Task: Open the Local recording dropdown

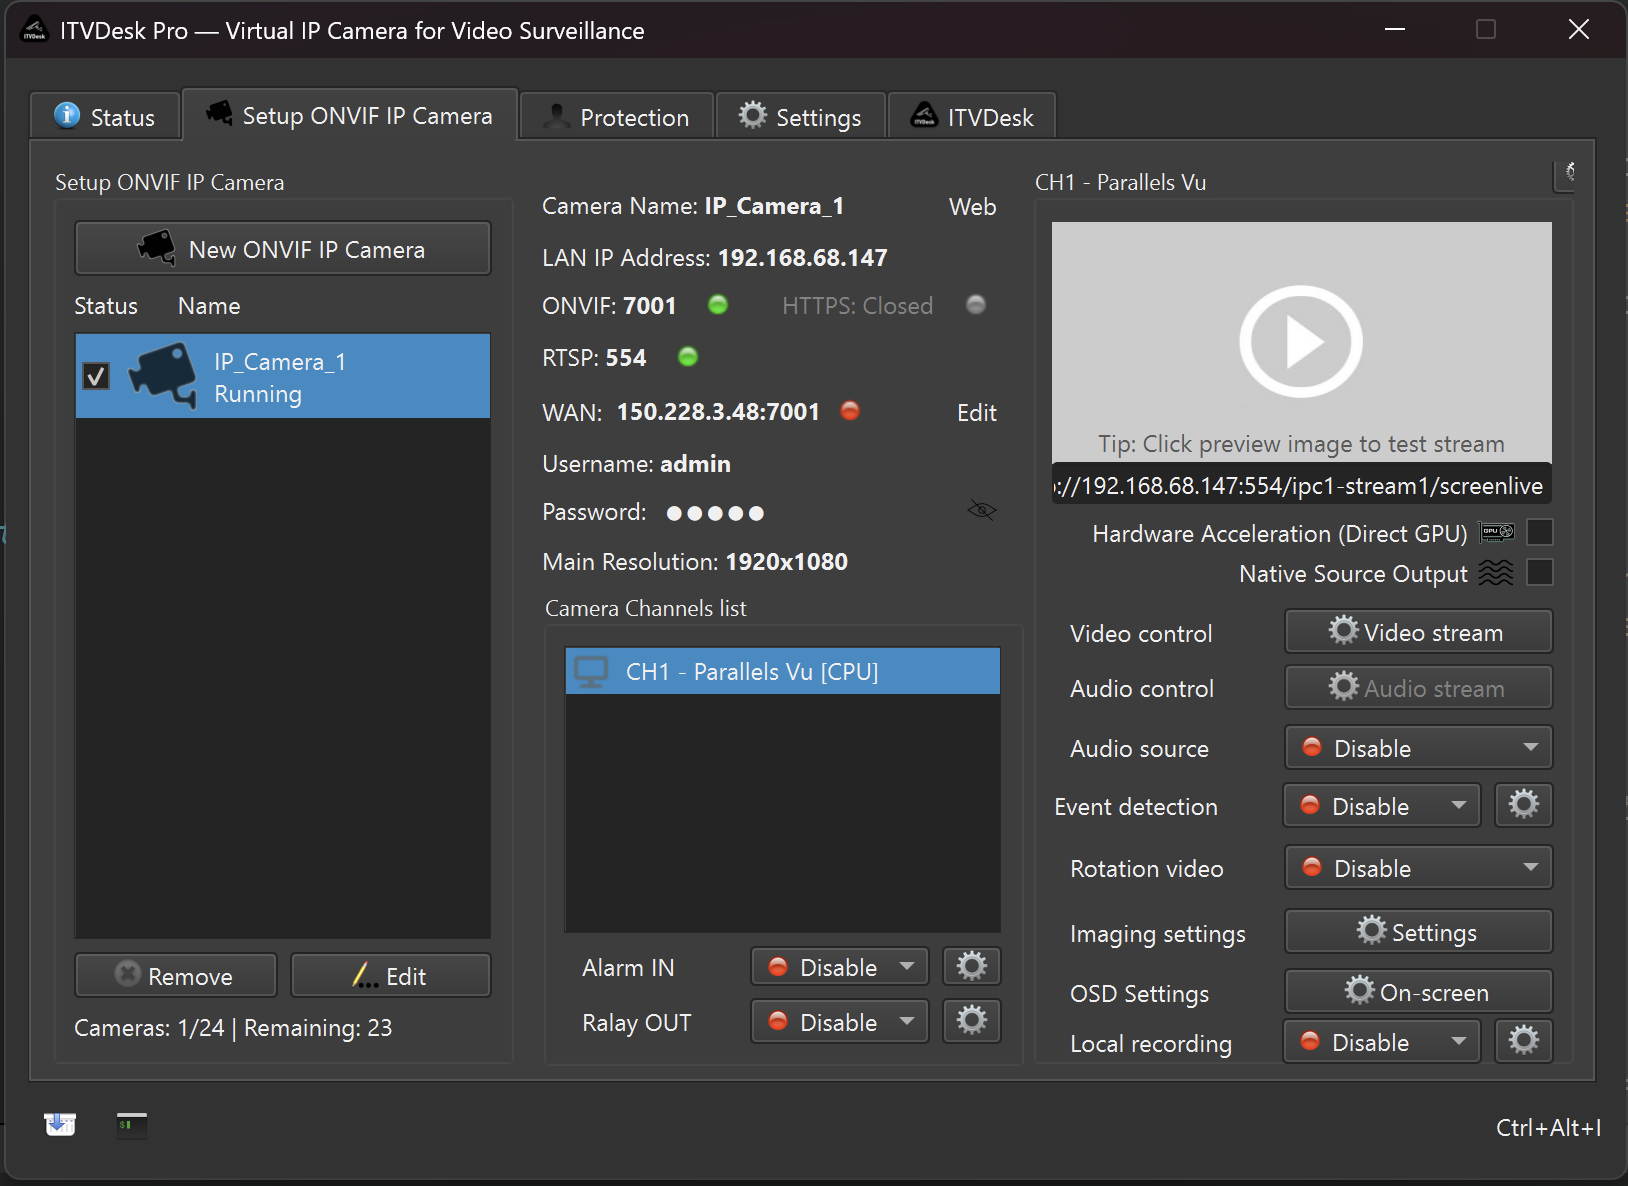Action: click(x=1382, y=1042)
